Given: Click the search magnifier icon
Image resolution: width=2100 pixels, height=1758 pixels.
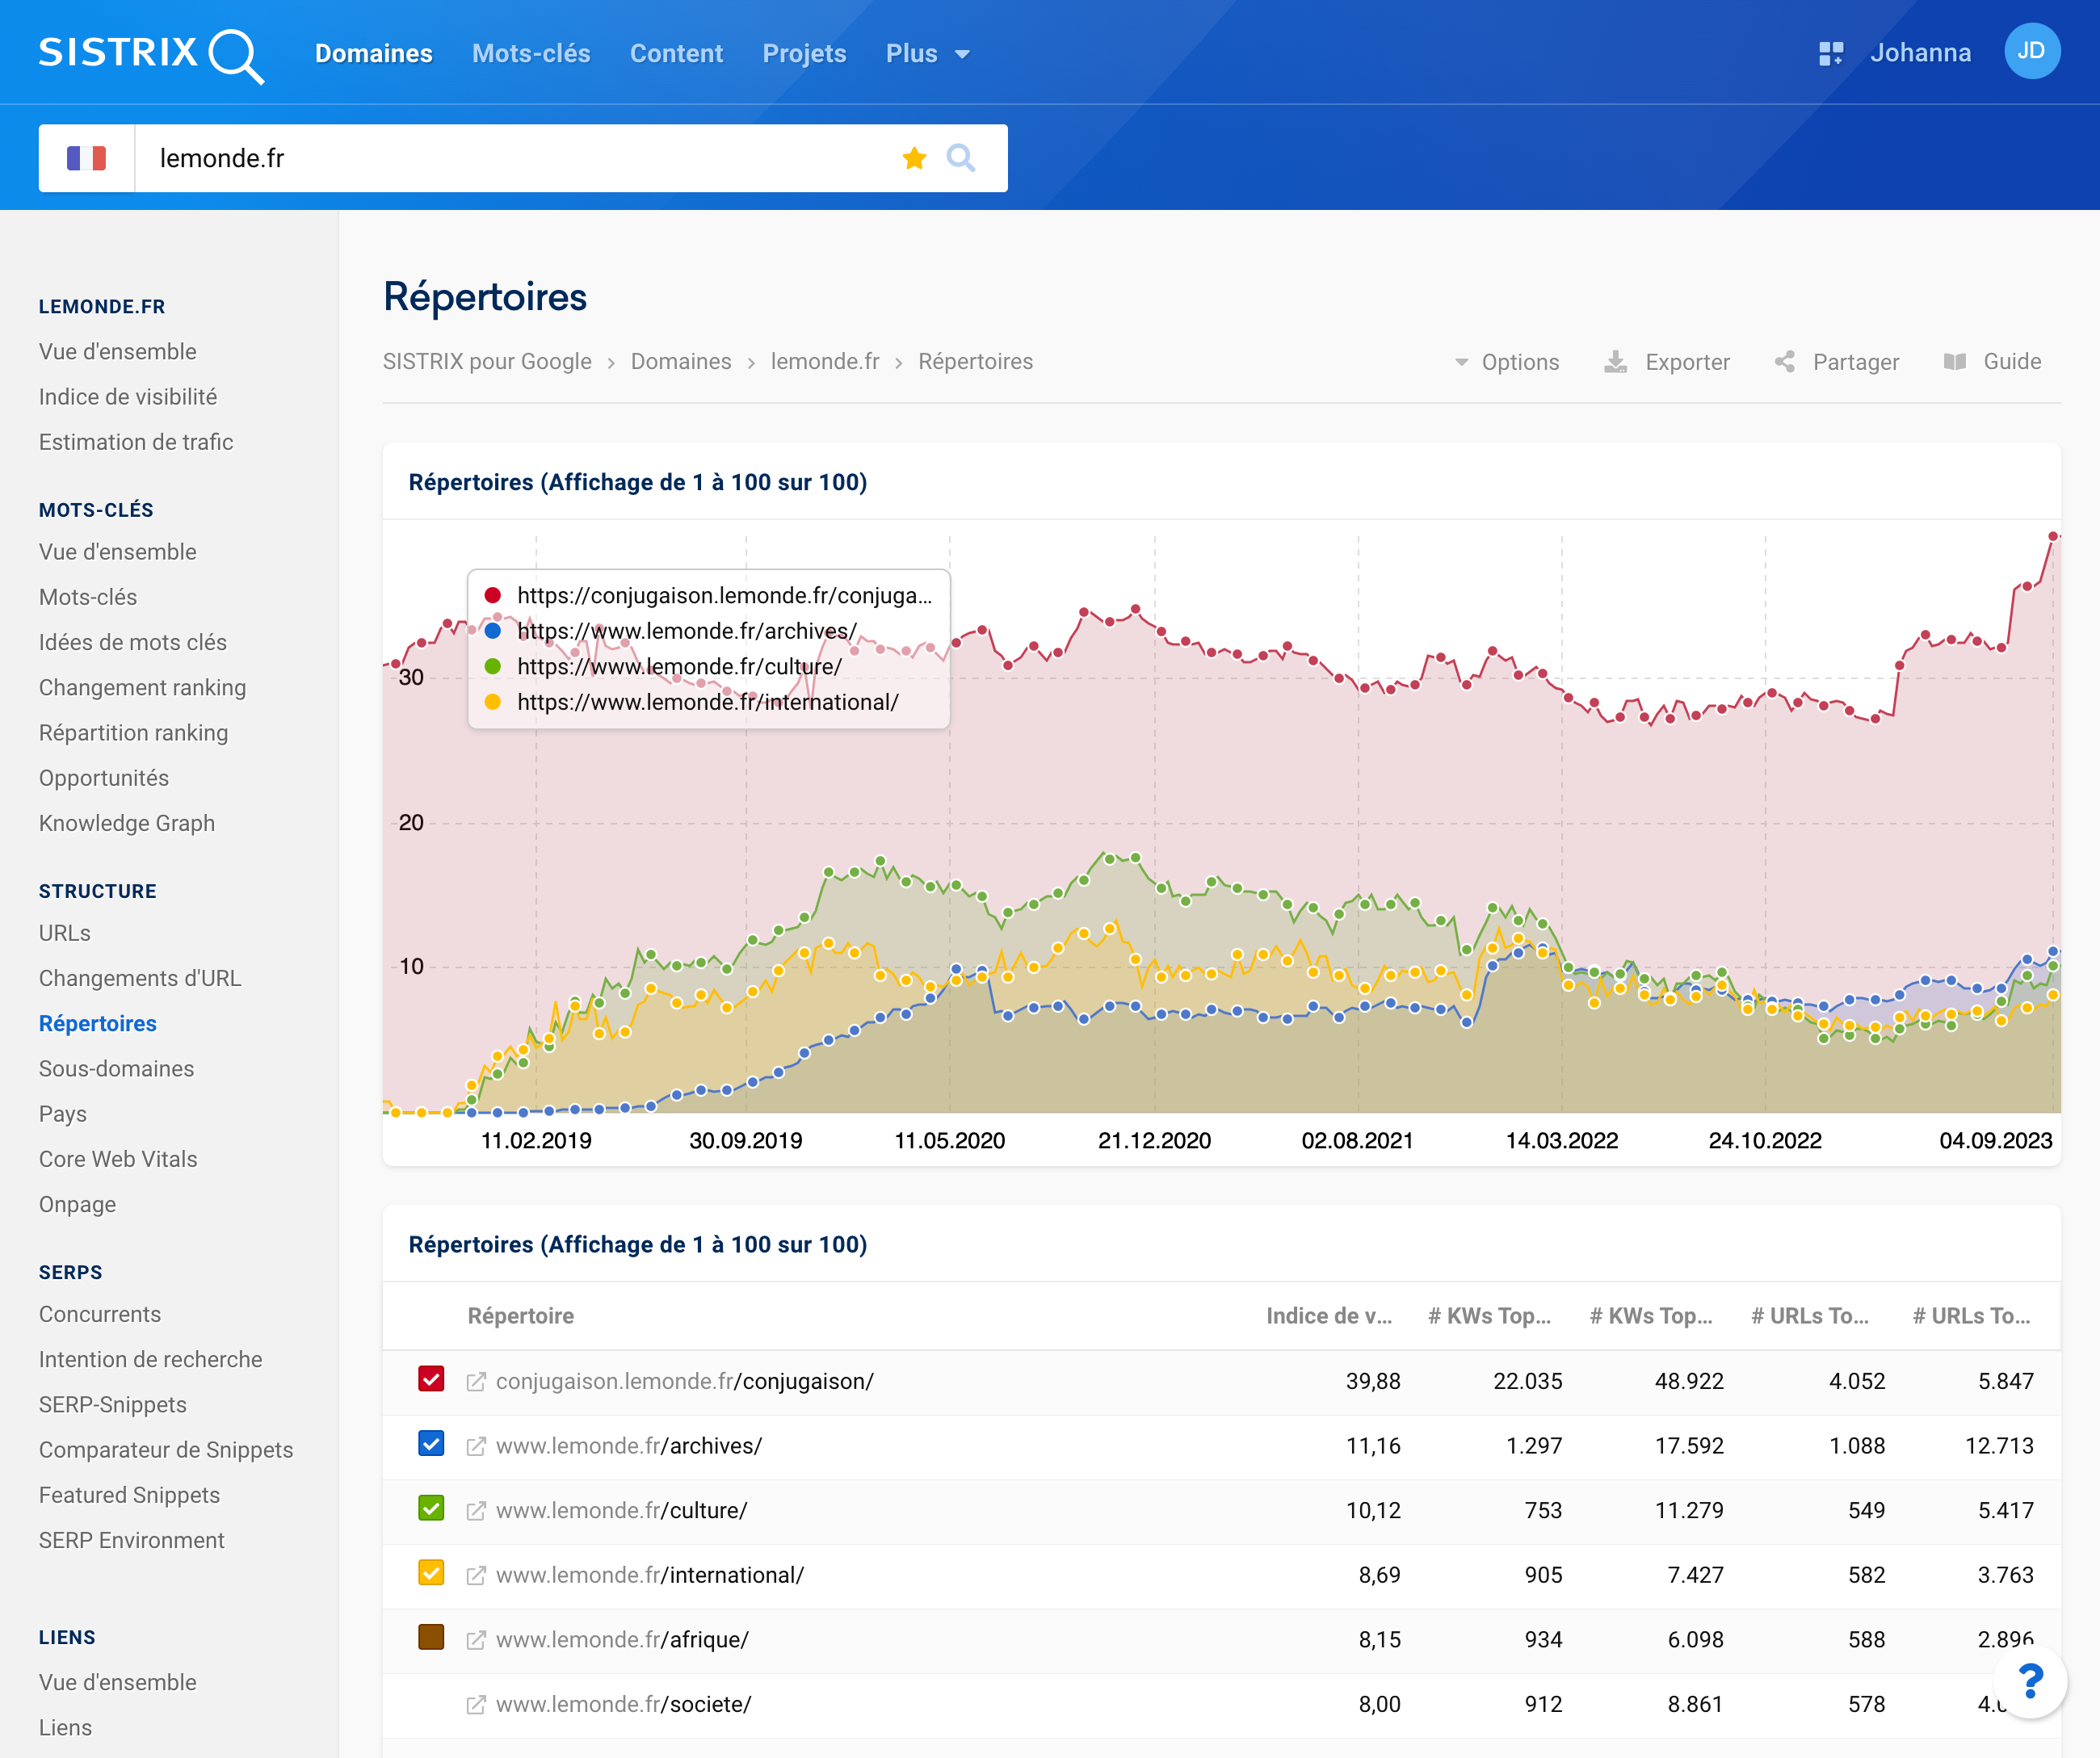Looking at the screenshot, I should pyautogui.click(x=960, y=158).
